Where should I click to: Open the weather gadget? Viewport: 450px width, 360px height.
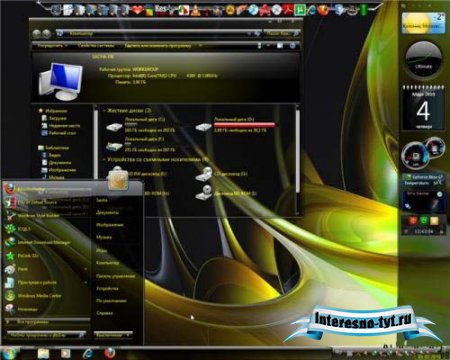[423, 23]
